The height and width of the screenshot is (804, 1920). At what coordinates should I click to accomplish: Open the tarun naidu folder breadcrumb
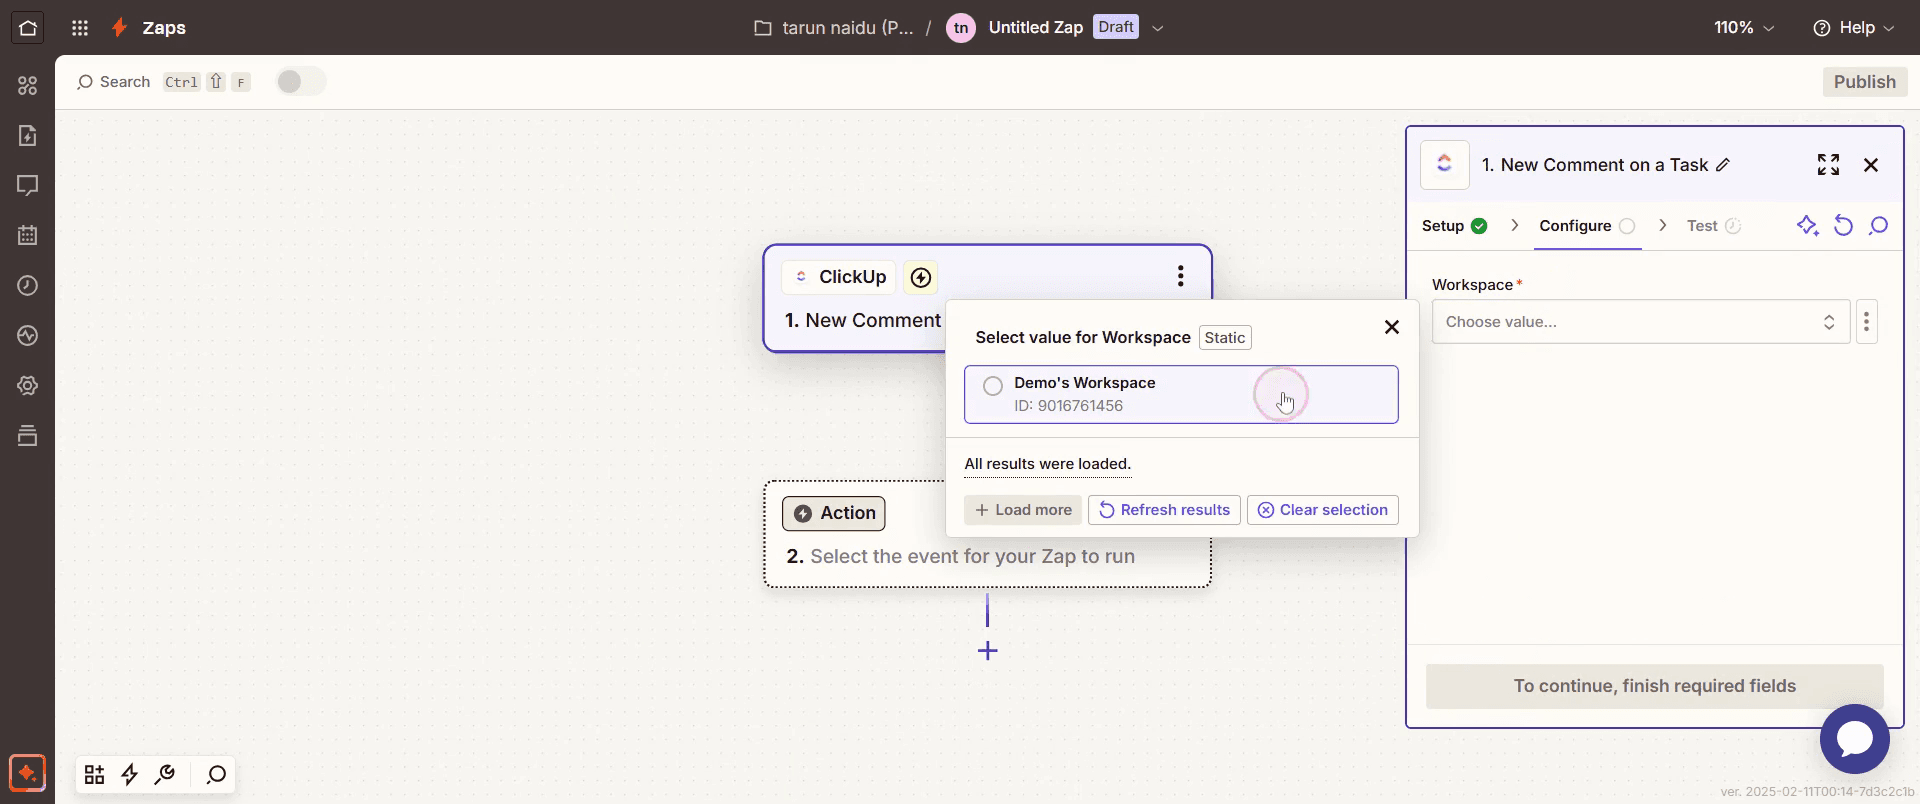tap(834, 28)
